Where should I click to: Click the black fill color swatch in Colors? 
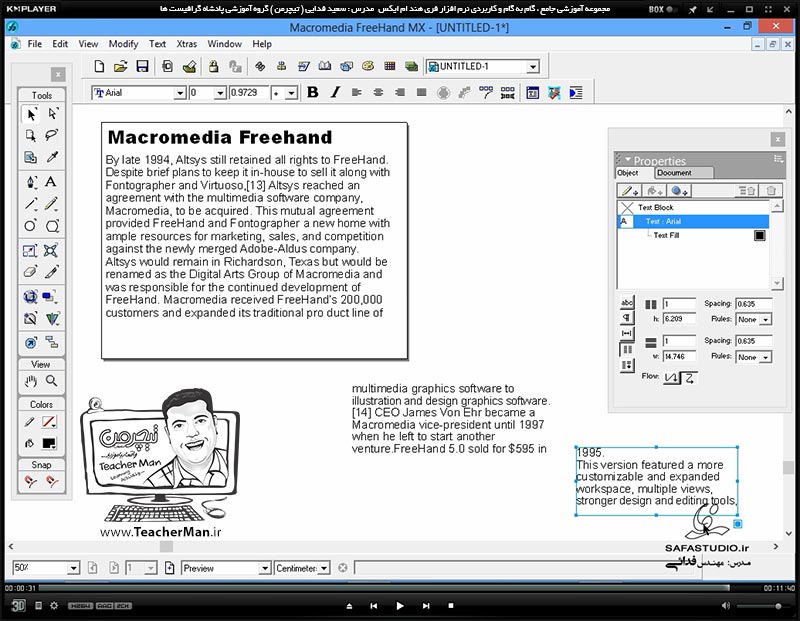49,443
